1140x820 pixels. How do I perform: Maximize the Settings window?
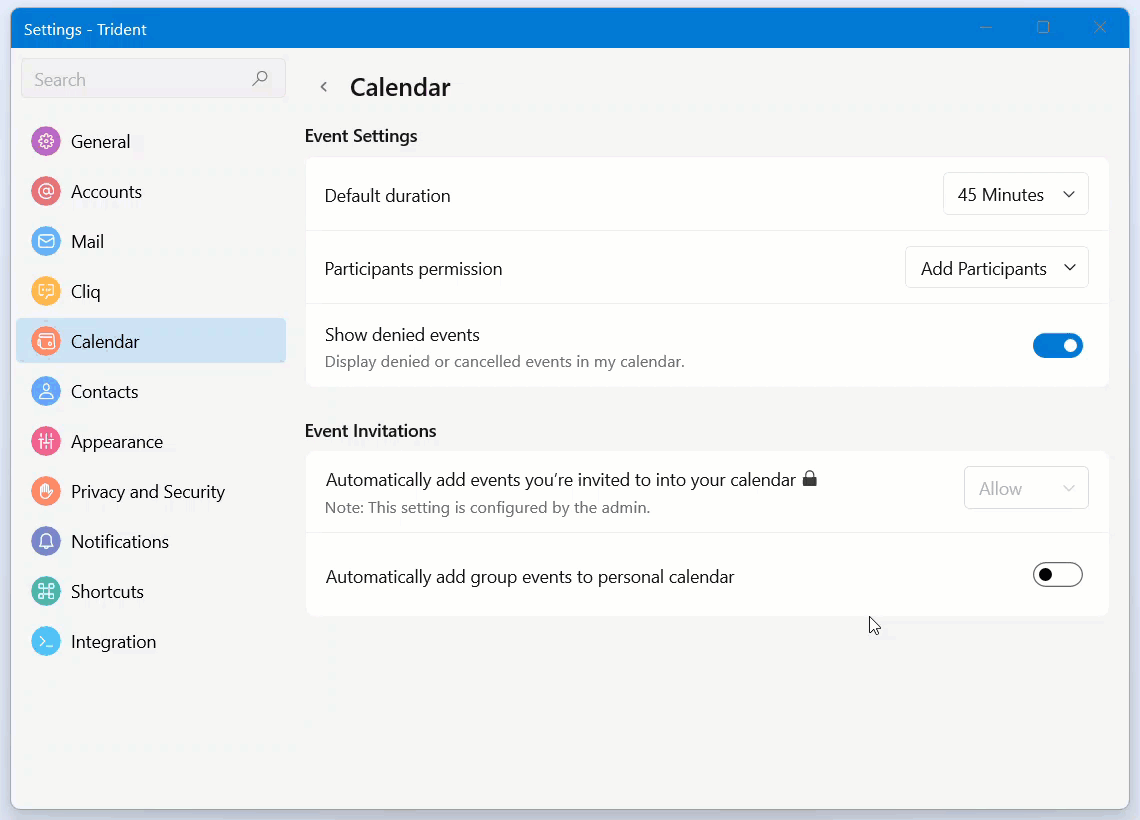(1043, 28)
